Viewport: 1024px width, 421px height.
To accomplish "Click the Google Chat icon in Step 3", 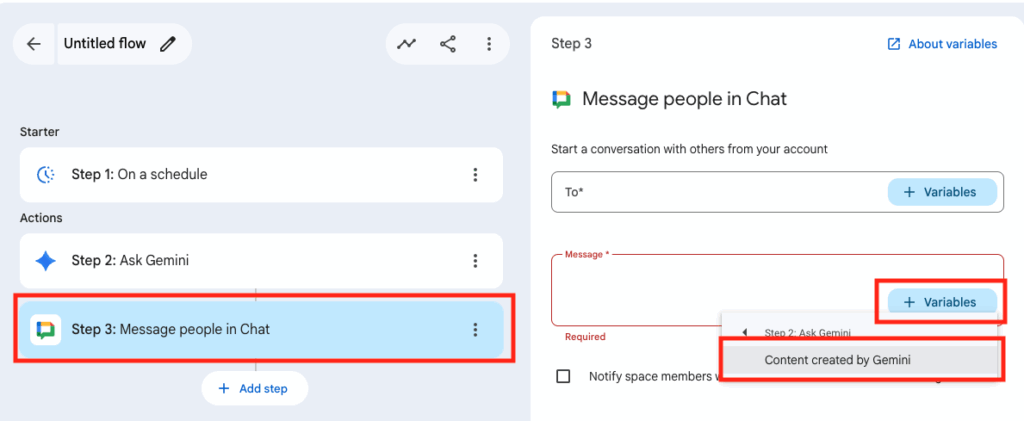I will pyautogui.click(x=46, y=329).
